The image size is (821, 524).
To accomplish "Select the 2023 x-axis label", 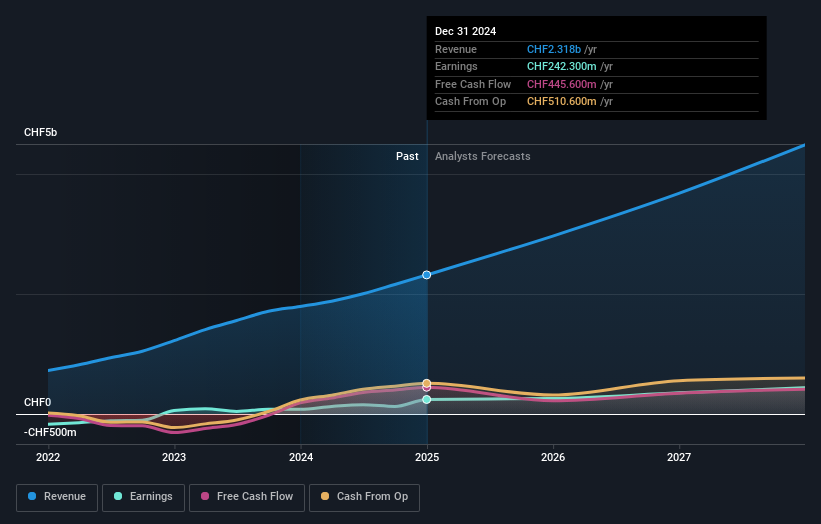I will tap(174, 458).
